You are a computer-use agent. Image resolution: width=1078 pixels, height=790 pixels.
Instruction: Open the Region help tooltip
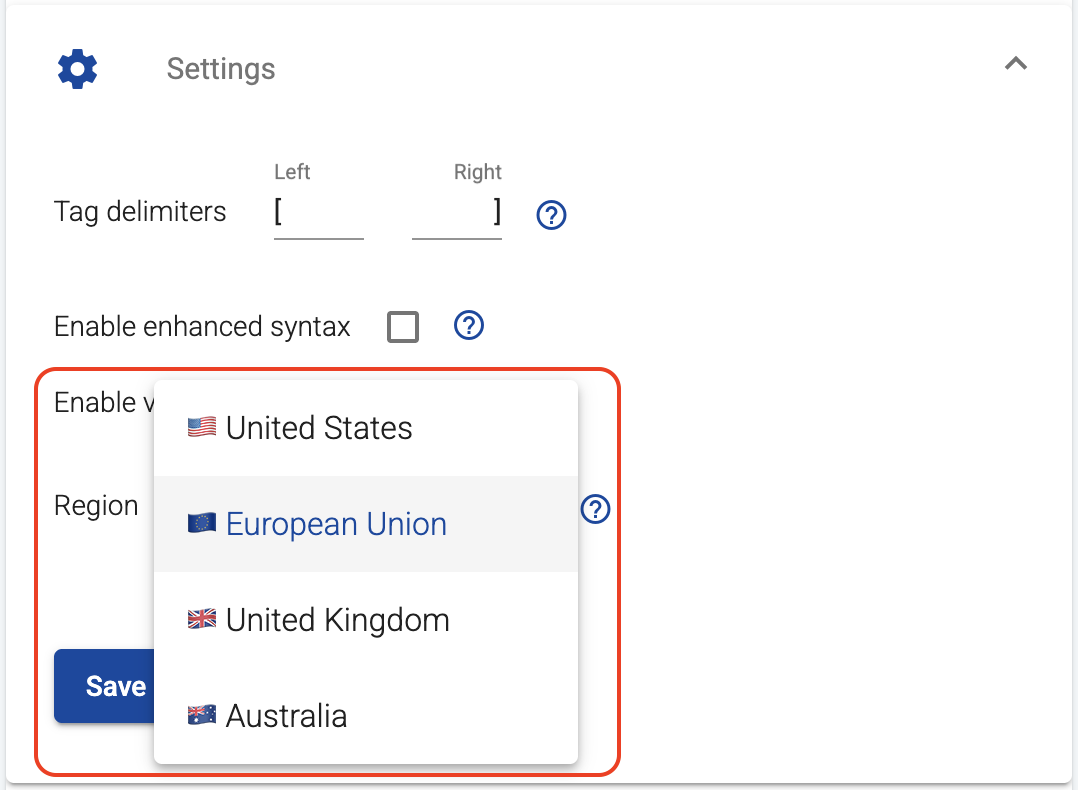[x=595, y=509]
